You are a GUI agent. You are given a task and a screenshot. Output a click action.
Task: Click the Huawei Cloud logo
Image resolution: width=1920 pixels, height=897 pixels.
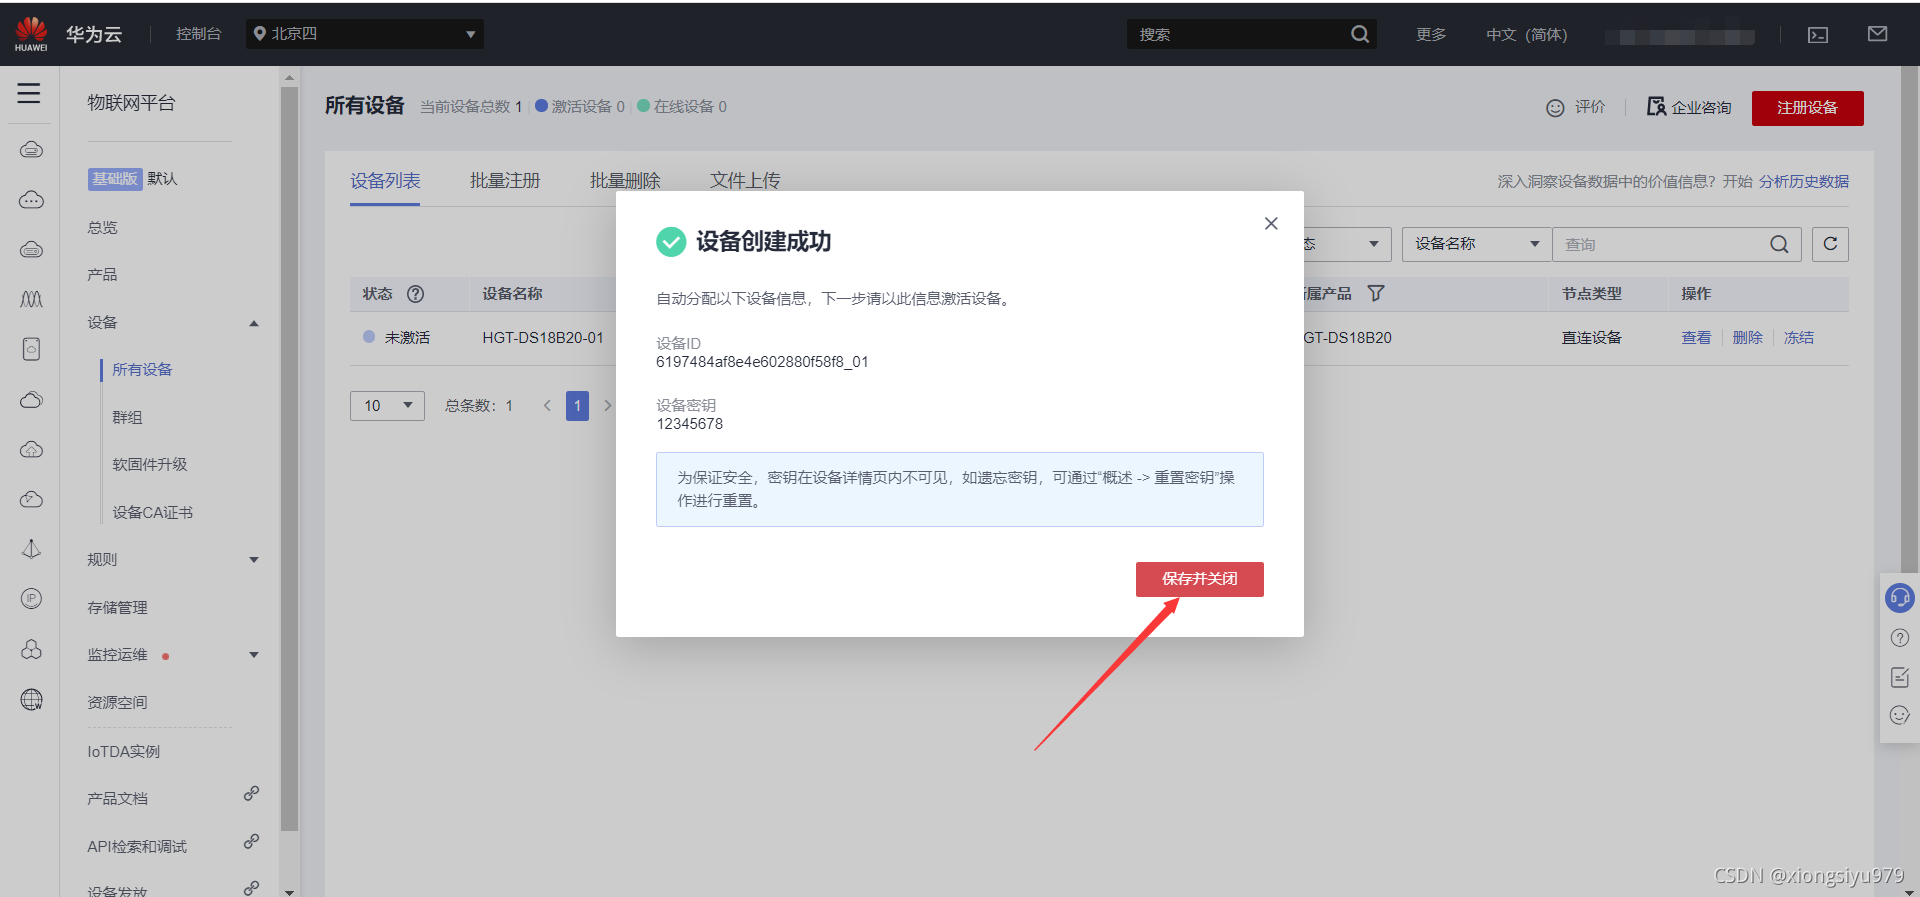pyautogui.click(x=31, y=34)
